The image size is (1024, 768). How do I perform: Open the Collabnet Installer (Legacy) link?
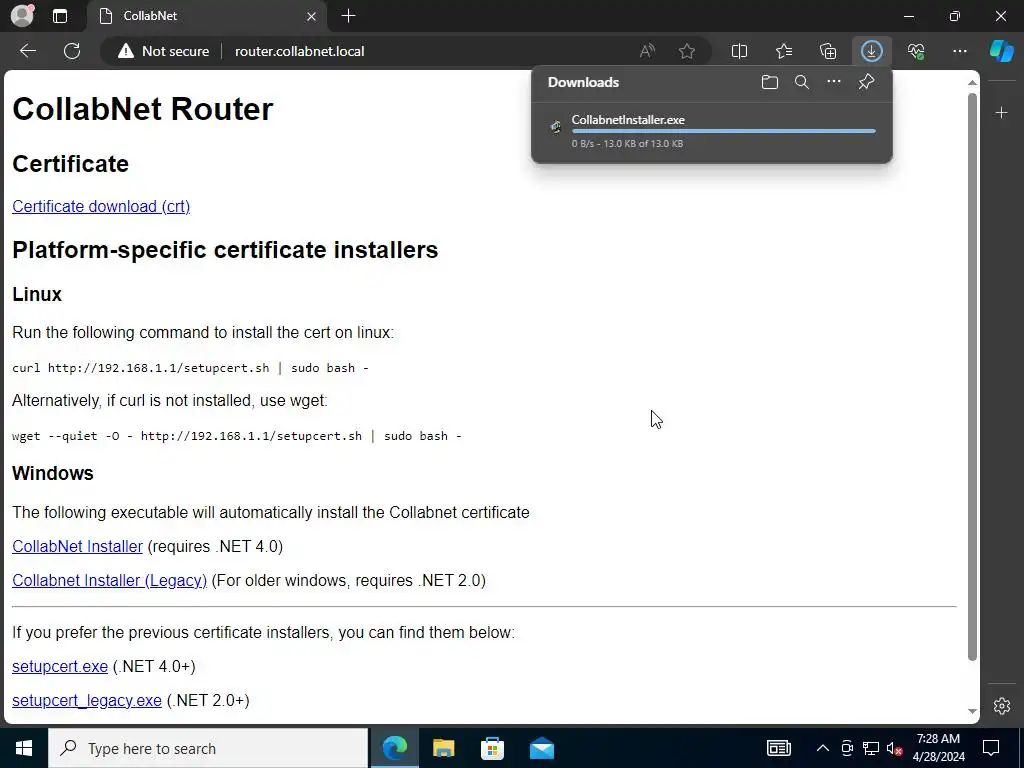[109, 581]
